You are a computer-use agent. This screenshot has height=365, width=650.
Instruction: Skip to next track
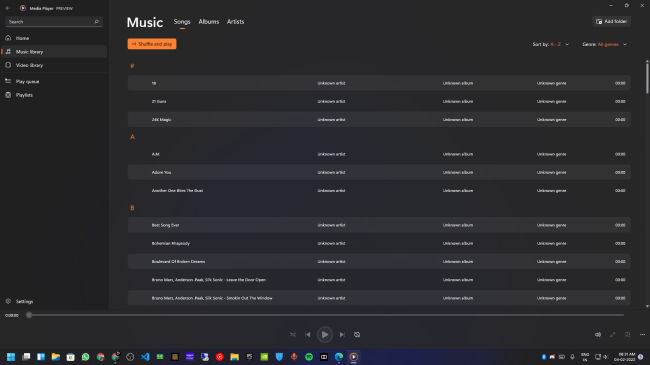point(342,335)
